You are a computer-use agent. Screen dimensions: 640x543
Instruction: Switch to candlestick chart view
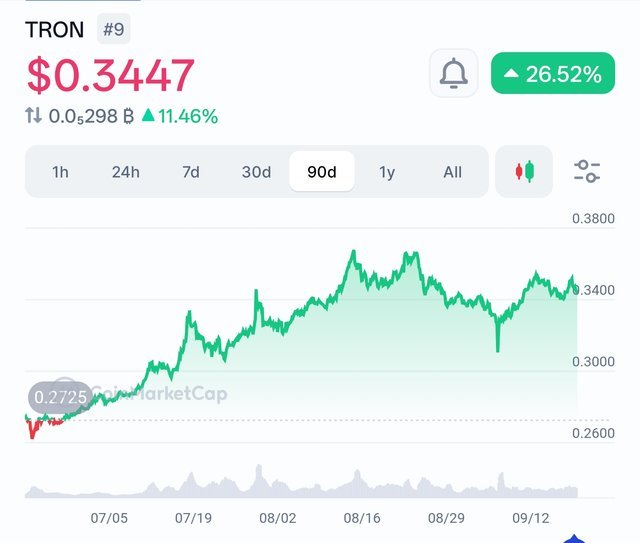[x=525, y=171]
